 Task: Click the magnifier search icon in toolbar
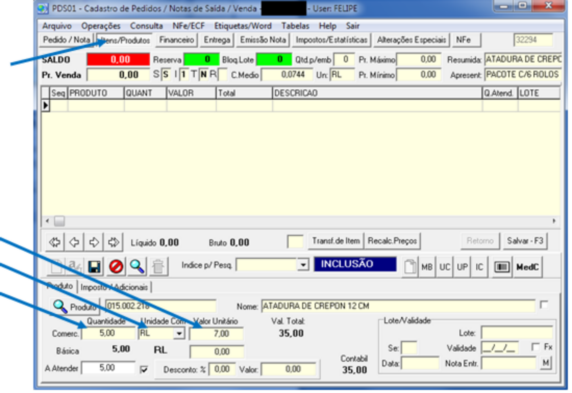pos(137,267)
